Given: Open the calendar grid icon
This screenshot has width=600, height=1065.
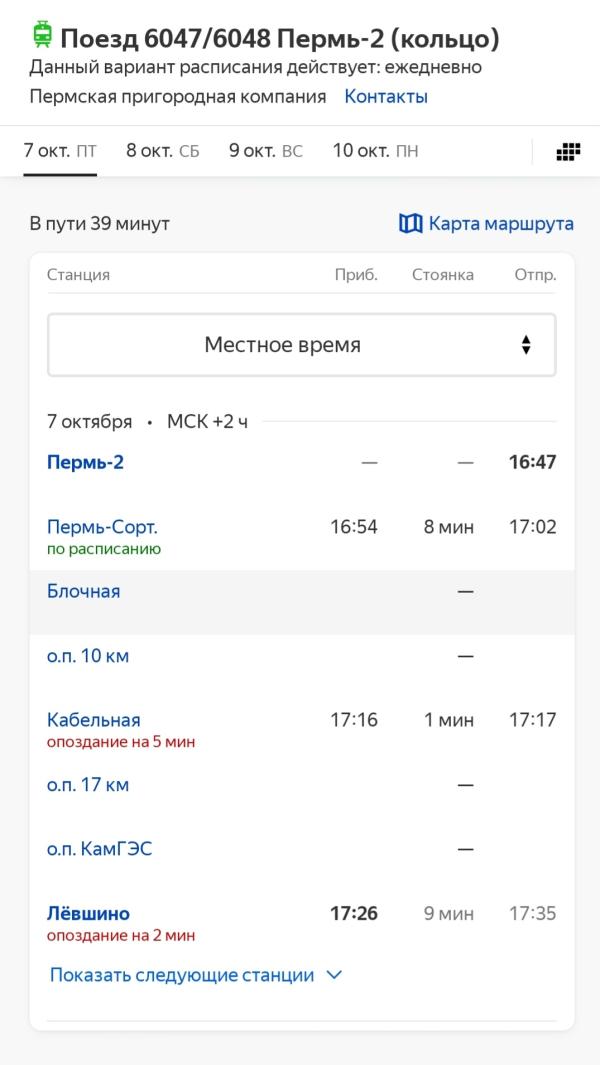Looking at the screenshot, I should click(568, 152).
